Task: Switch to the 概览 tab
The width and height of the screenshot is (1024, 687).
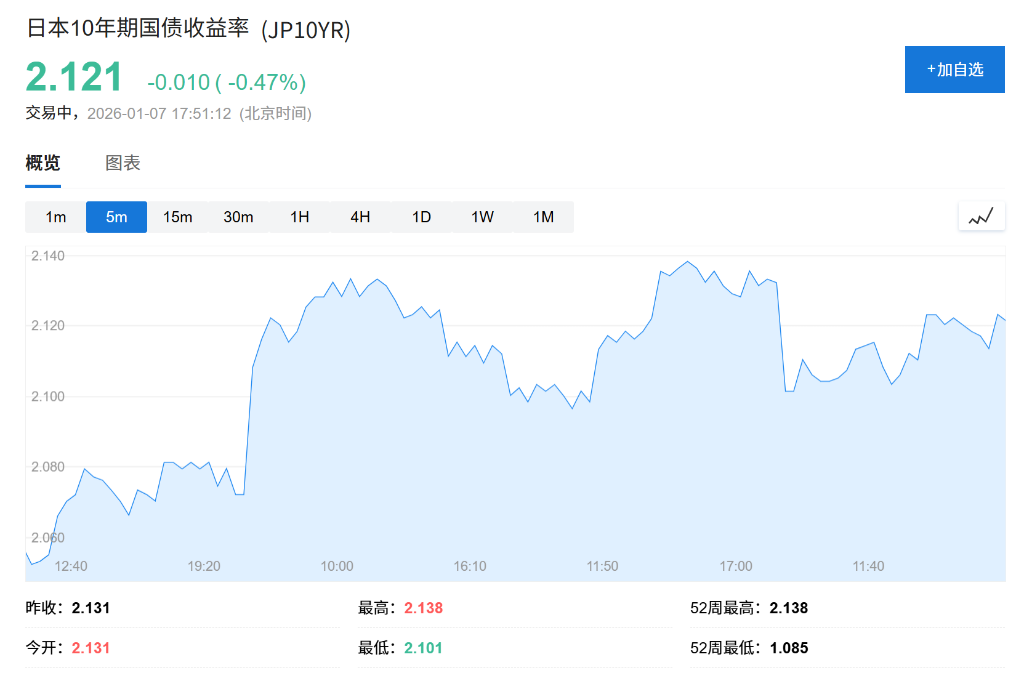Action: (x=43, y=163)
